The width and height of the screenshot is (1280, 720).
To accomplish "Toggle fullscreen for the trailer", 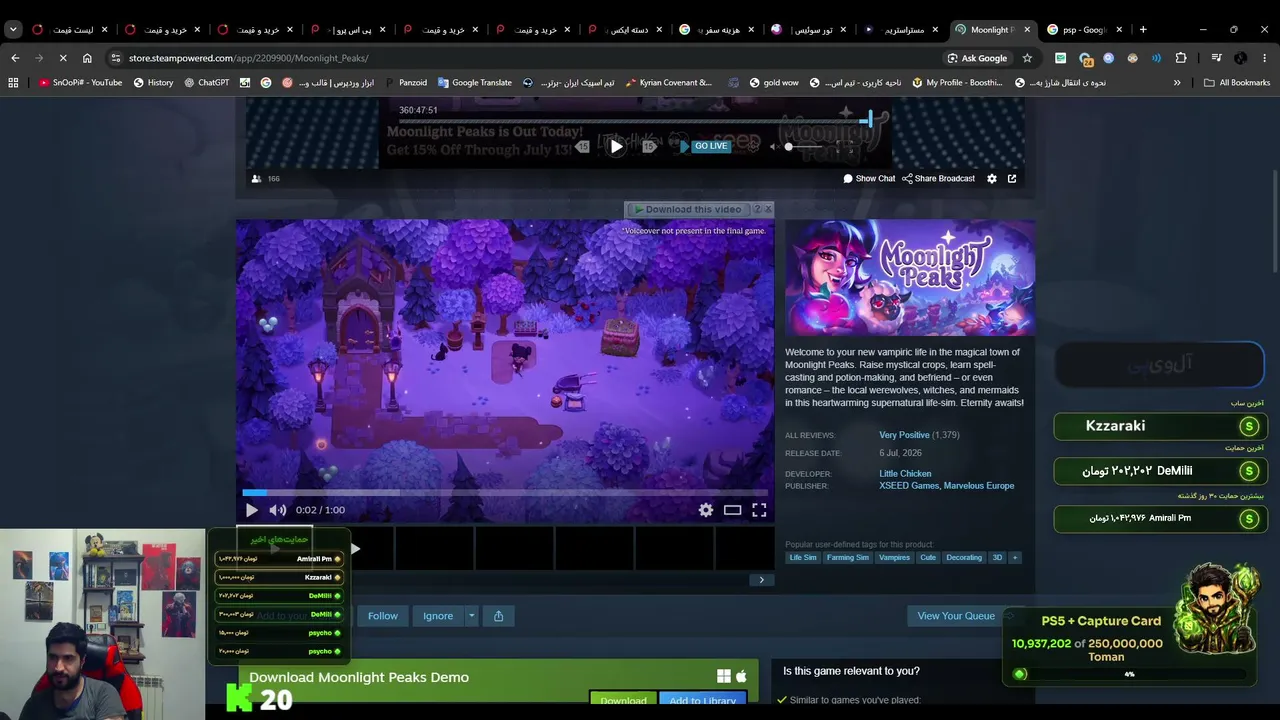I will pos(760,510).
